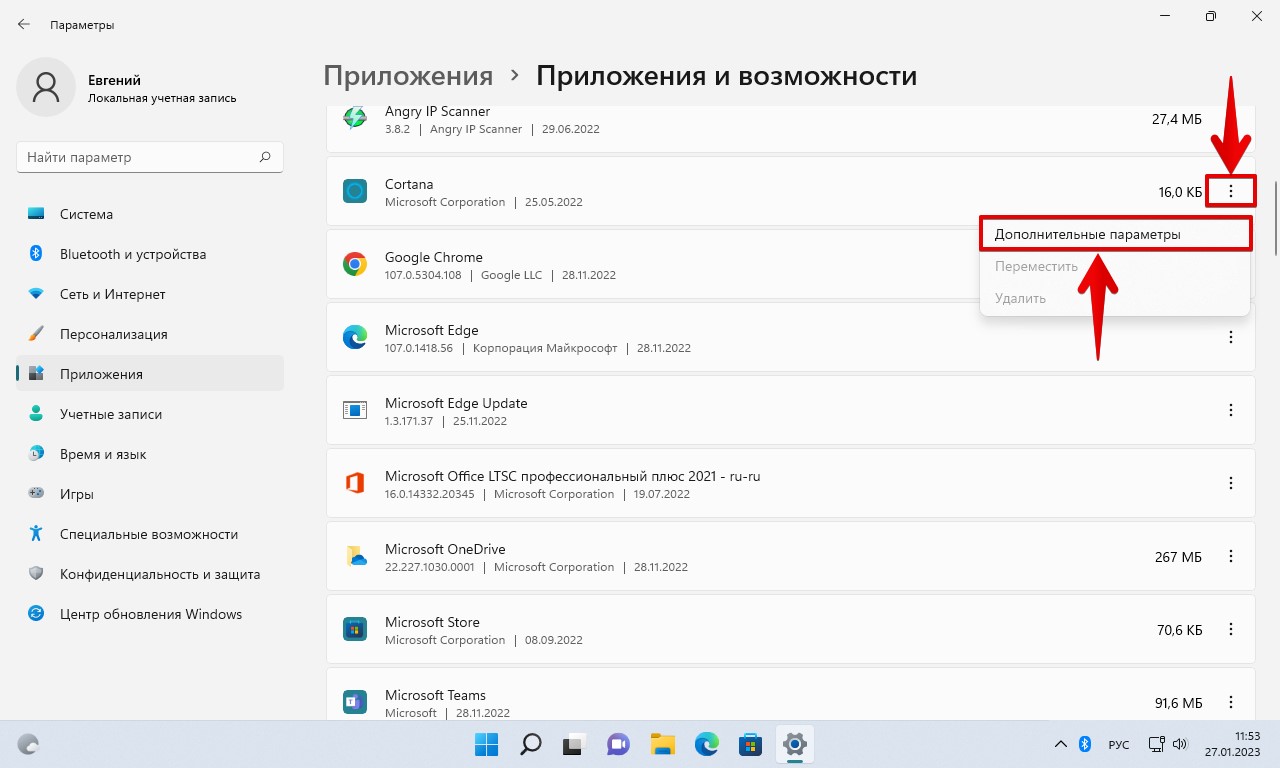Viewport: 1280px width, 768px height.
Task: Open Система settings section
Action: click(x=150, y=214)
